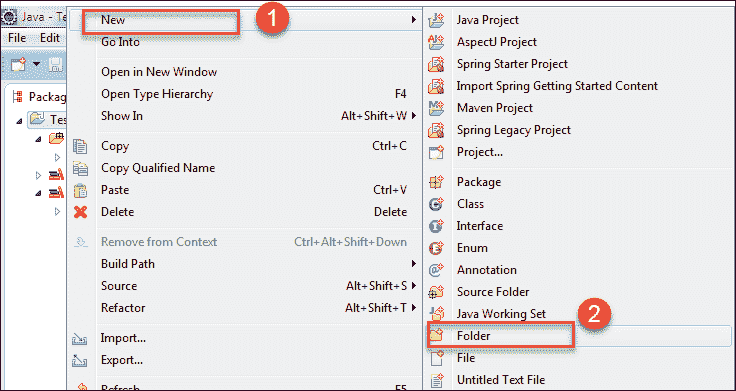
Task: Click the Enum icon
Action: click(437, 248)
